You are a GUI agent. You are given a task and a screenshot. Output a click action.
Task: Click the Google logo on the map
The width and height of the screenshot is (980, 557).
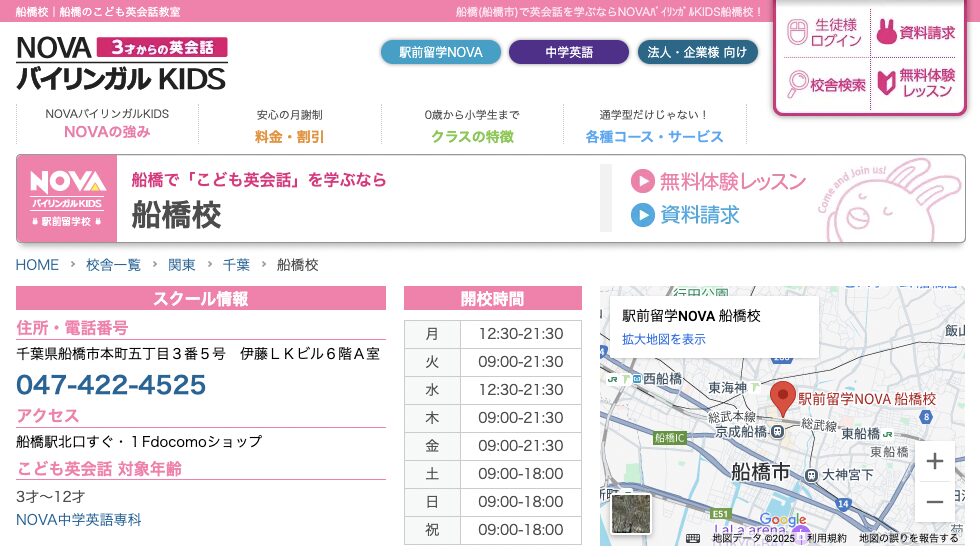tap(782, 519)
